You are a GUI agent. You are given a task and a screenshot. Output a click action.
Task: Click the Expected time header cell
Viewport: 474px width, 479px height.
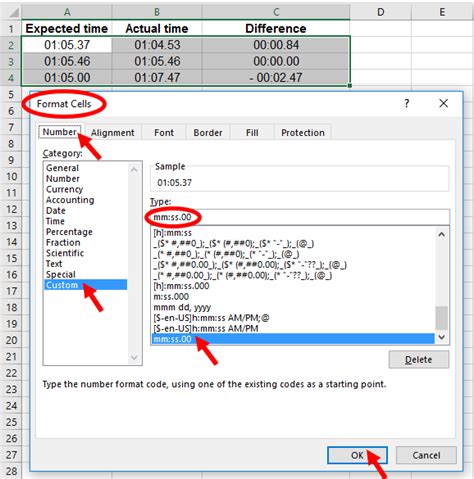pos(67,29)
